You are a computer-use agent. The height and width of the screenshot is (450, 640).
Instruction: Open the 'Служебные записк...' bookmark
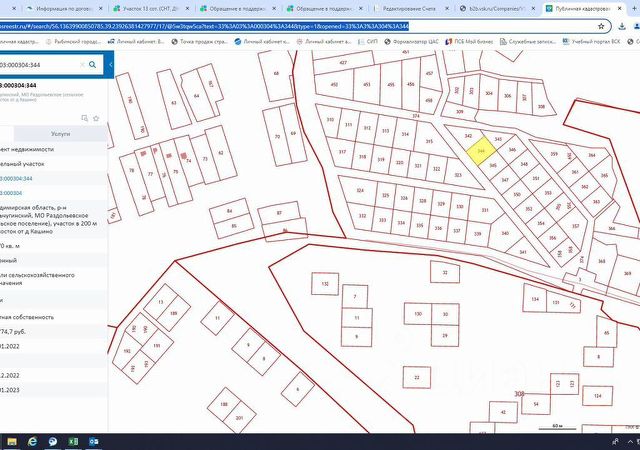pos(528,41)
